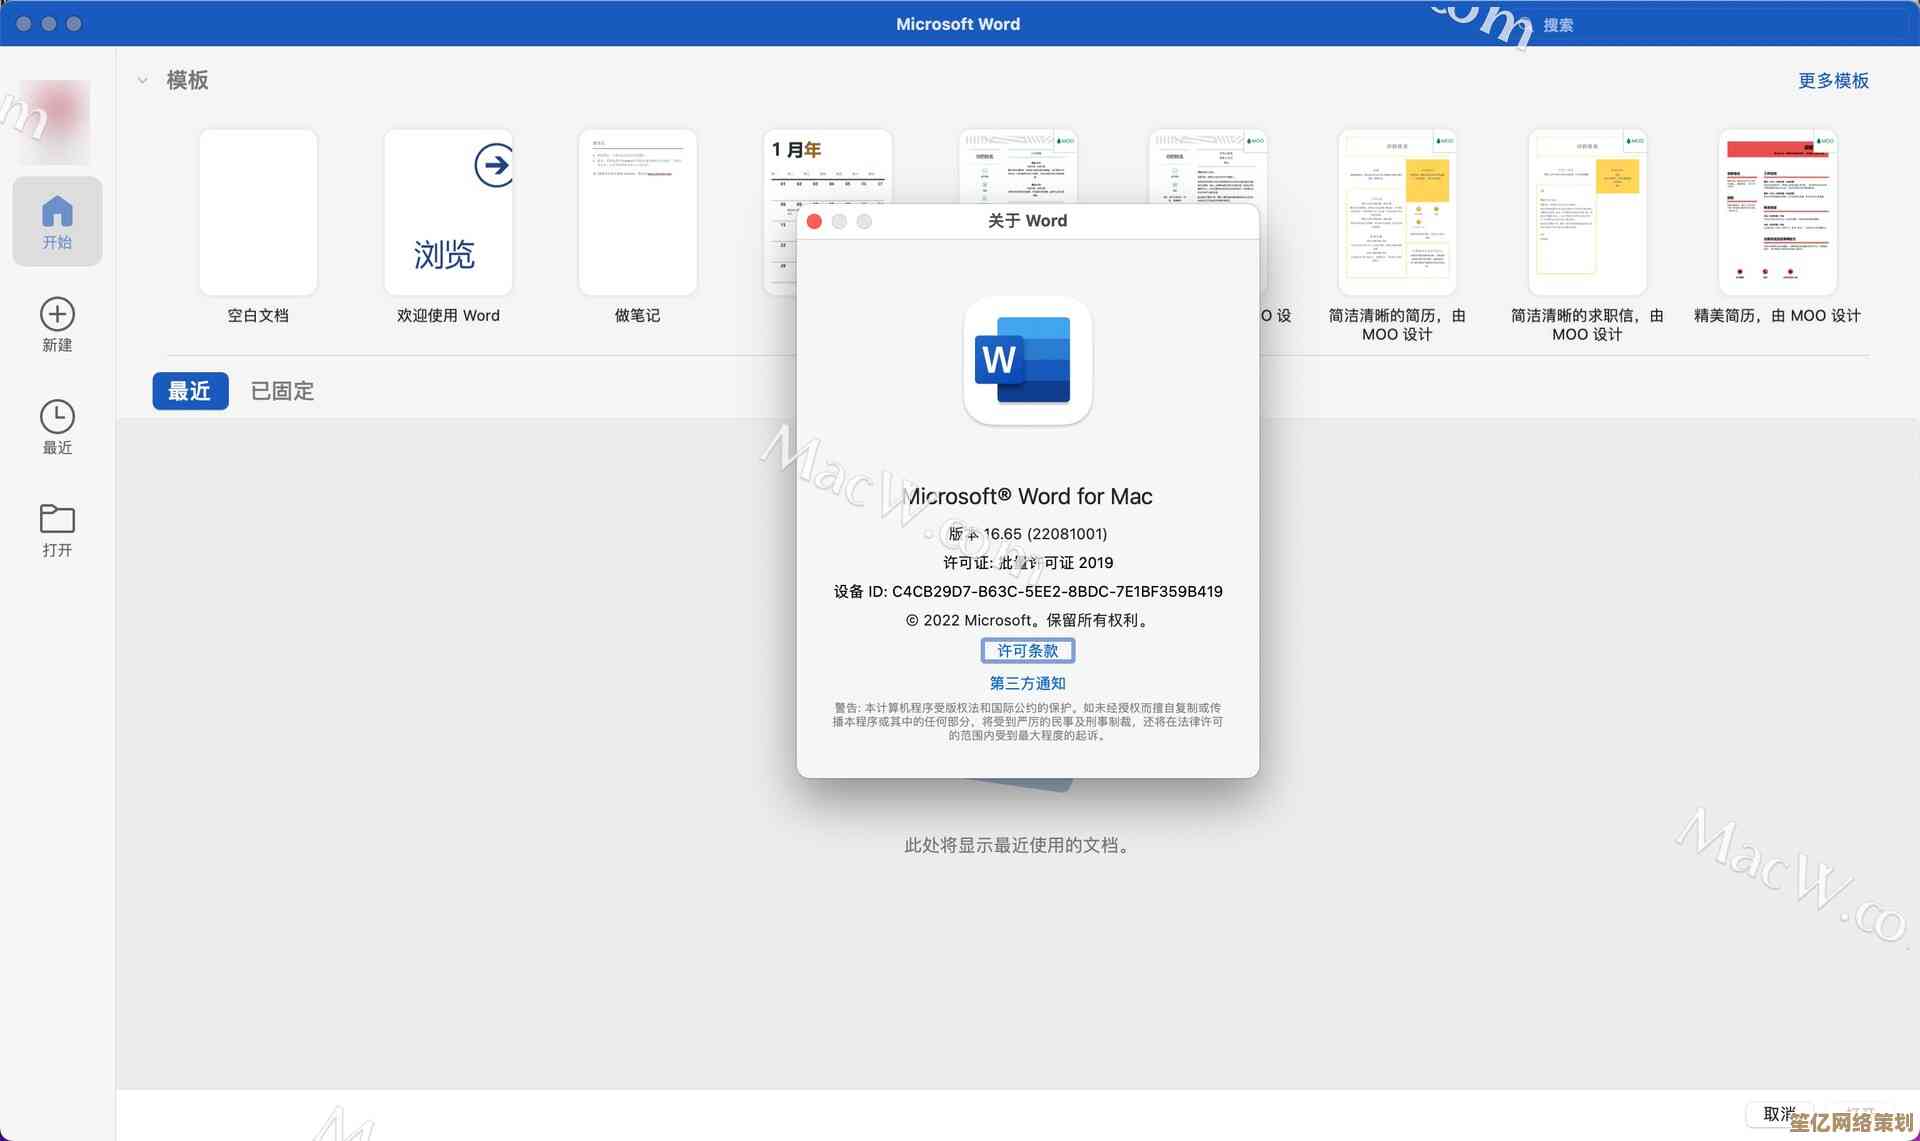Click the New (新建) plus icon
This screenshot has height=1141, width=1920.
(57, 315)
